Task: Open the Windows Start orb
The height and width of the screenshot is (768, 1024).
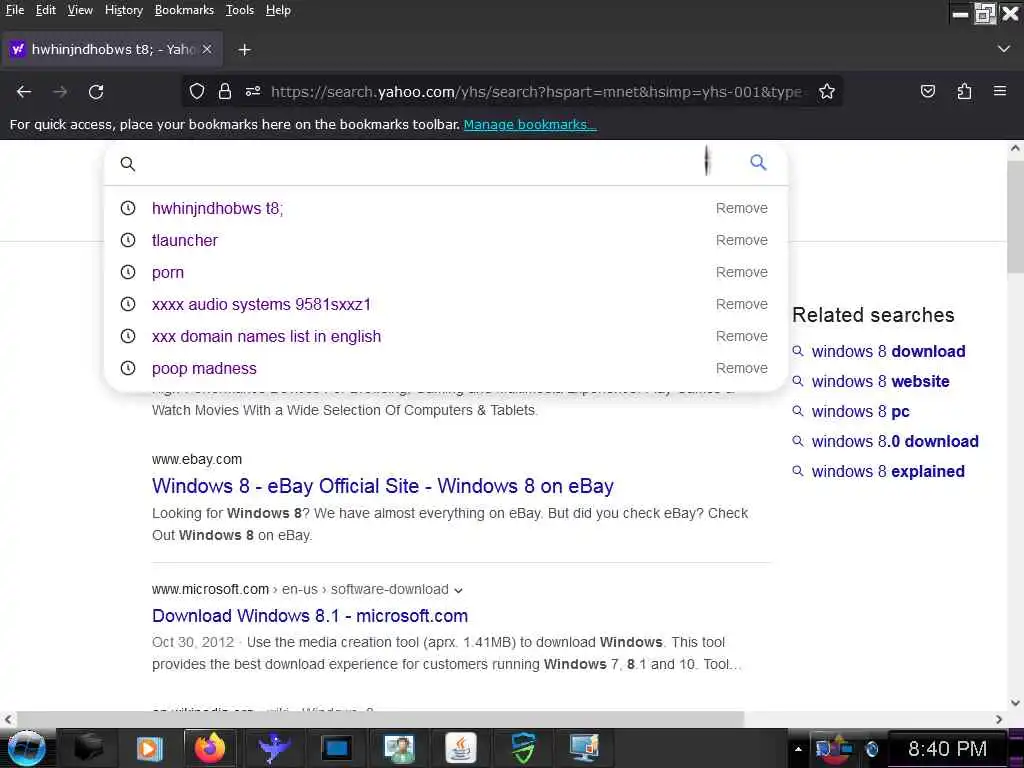Action: [26, 748]
